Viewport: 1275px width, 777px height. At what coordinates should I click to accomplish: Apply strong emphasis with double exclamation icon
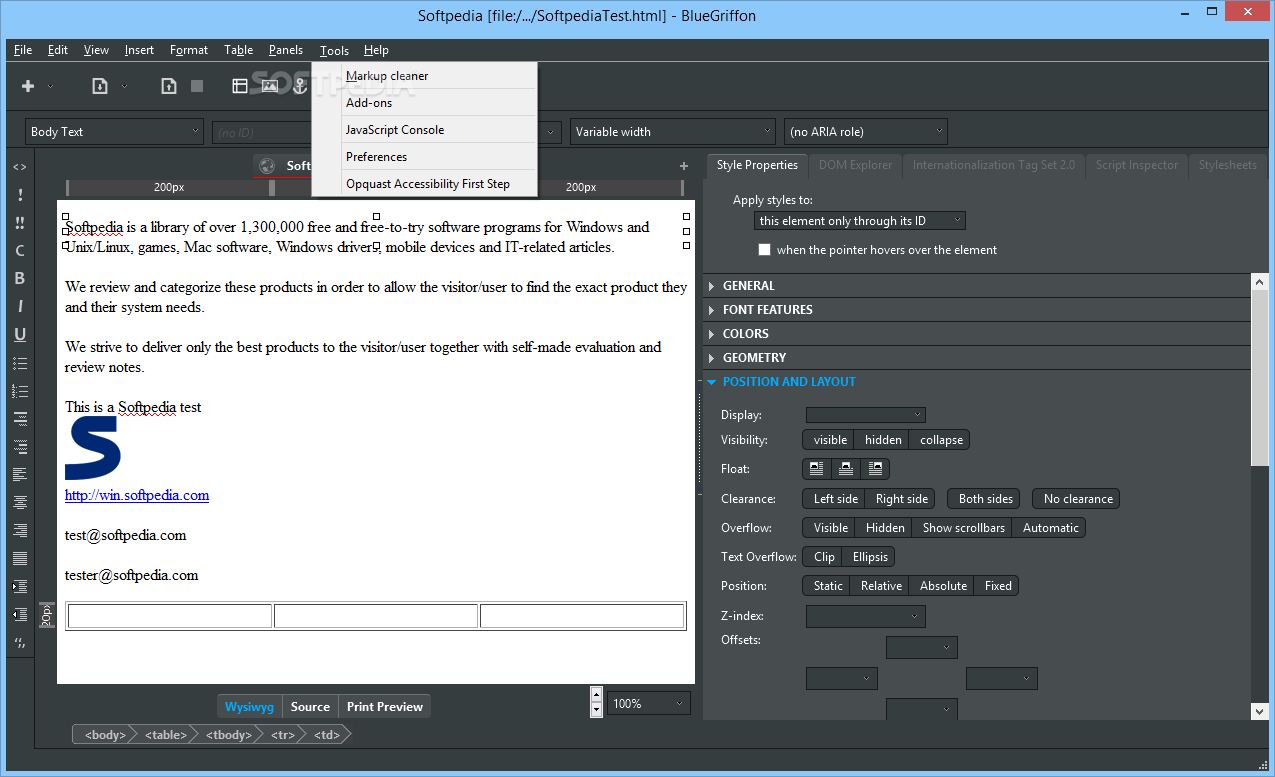(20, 223)
